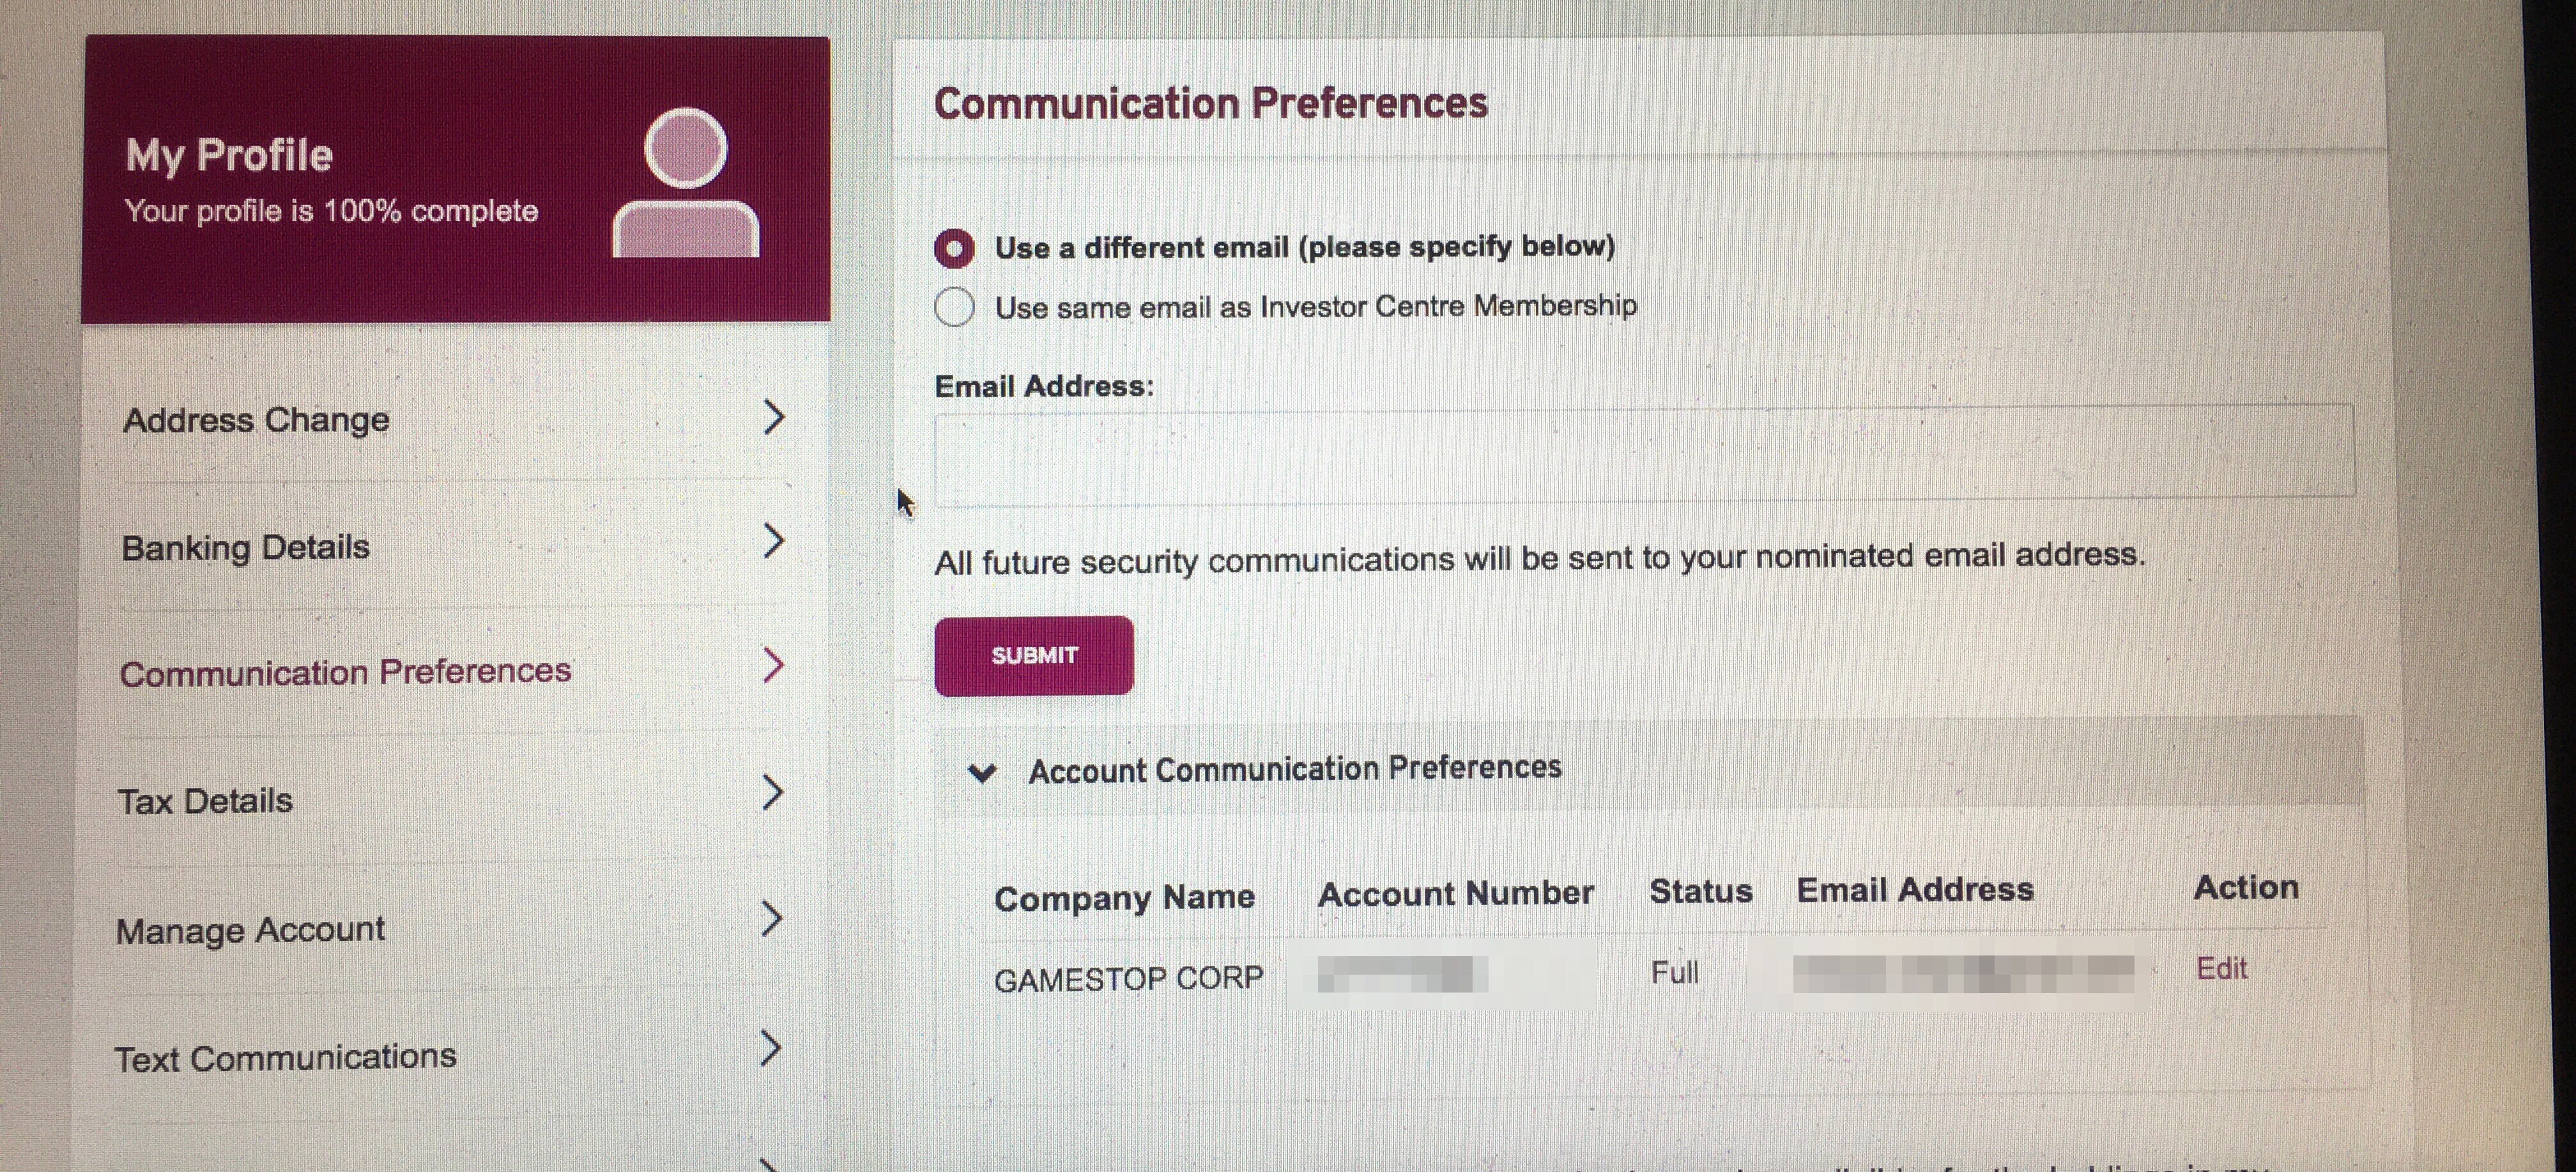
Task: Click the arrow next to Banking Details
Action: pyautogui.click(x=773, y=541)
